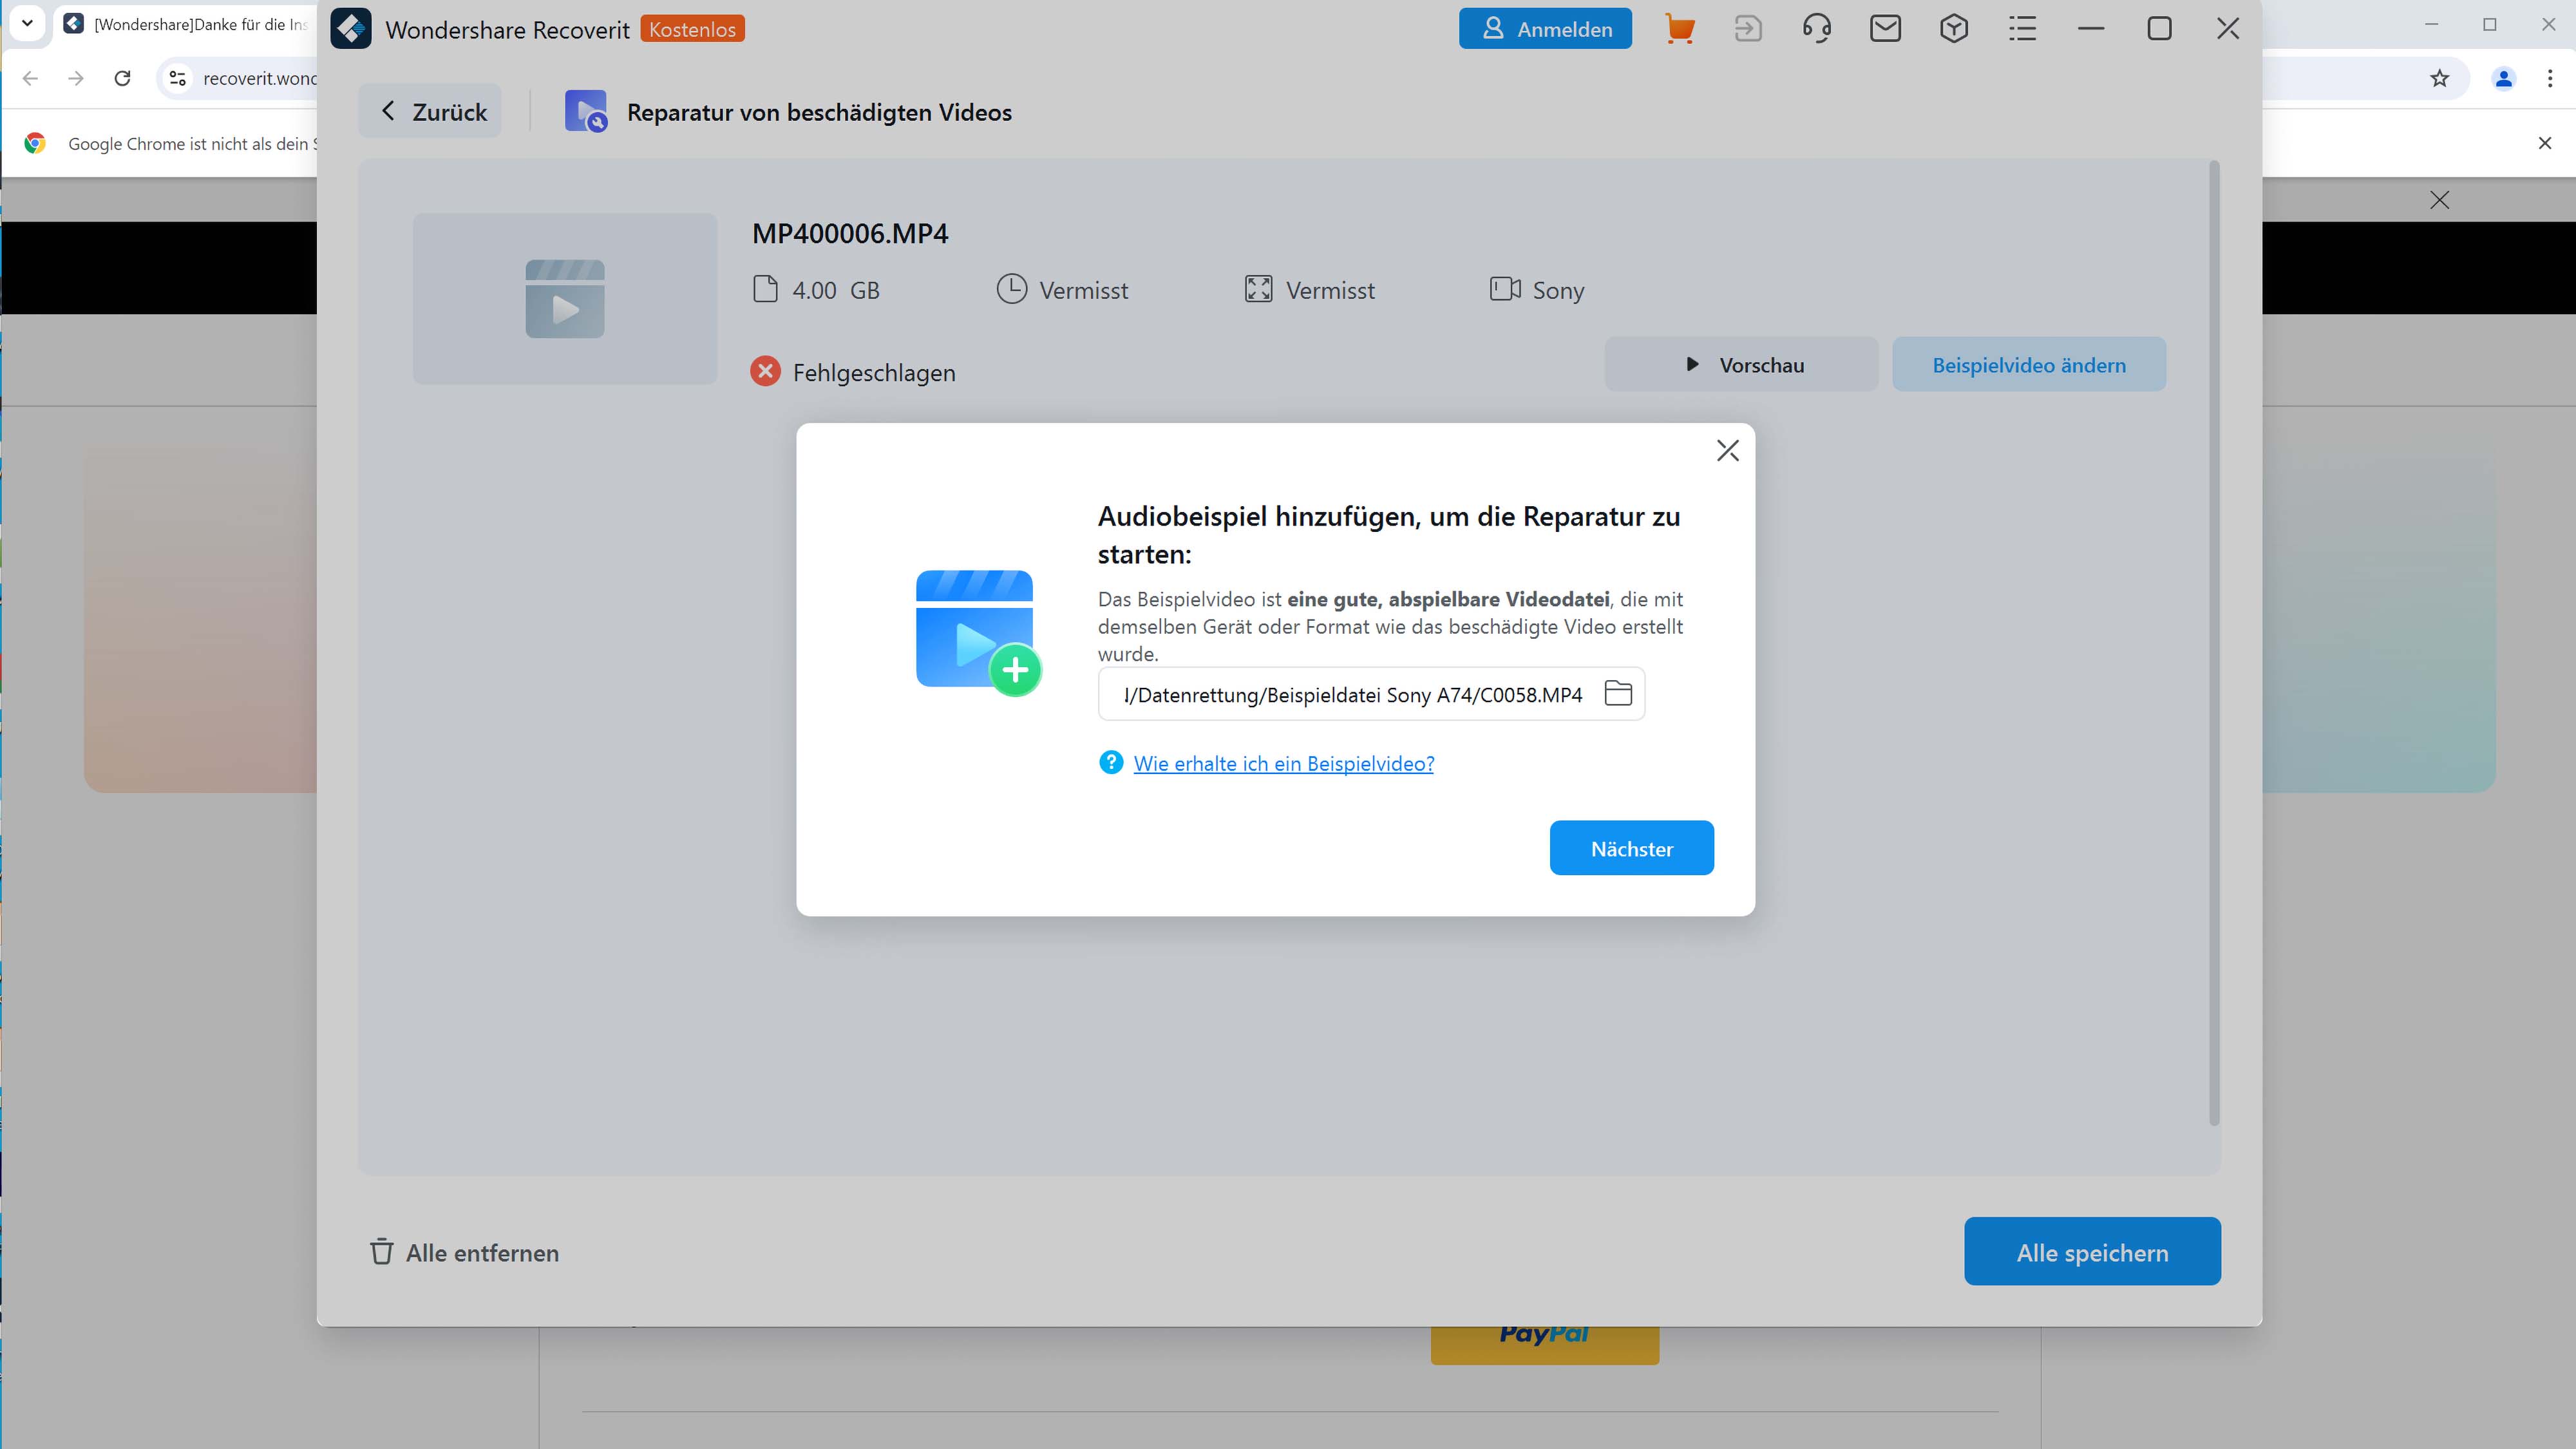The image size is (2576, 1449).
Task: Click the mail envelope icon
Action: coord(1885,29)
